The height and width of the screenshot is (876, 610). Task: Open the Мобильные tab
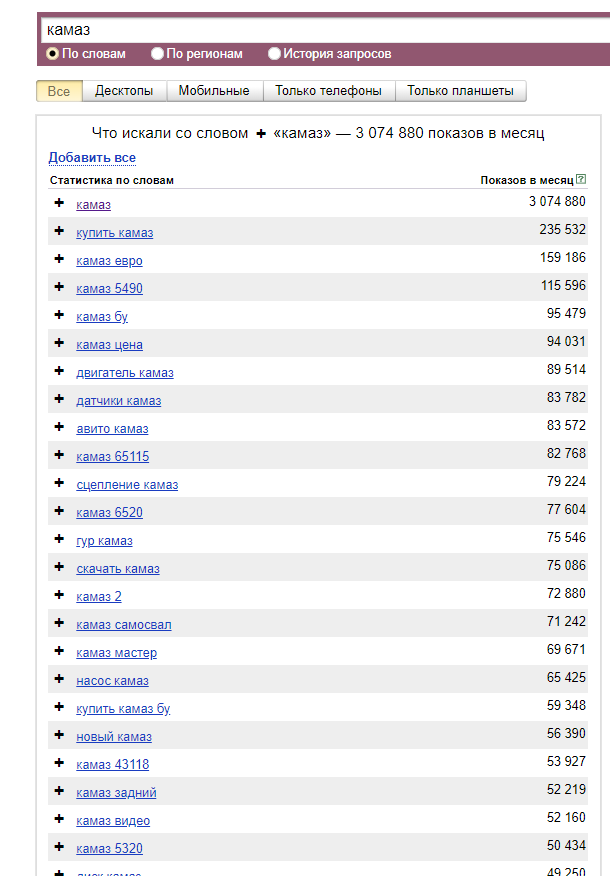[x=214, y=91]
